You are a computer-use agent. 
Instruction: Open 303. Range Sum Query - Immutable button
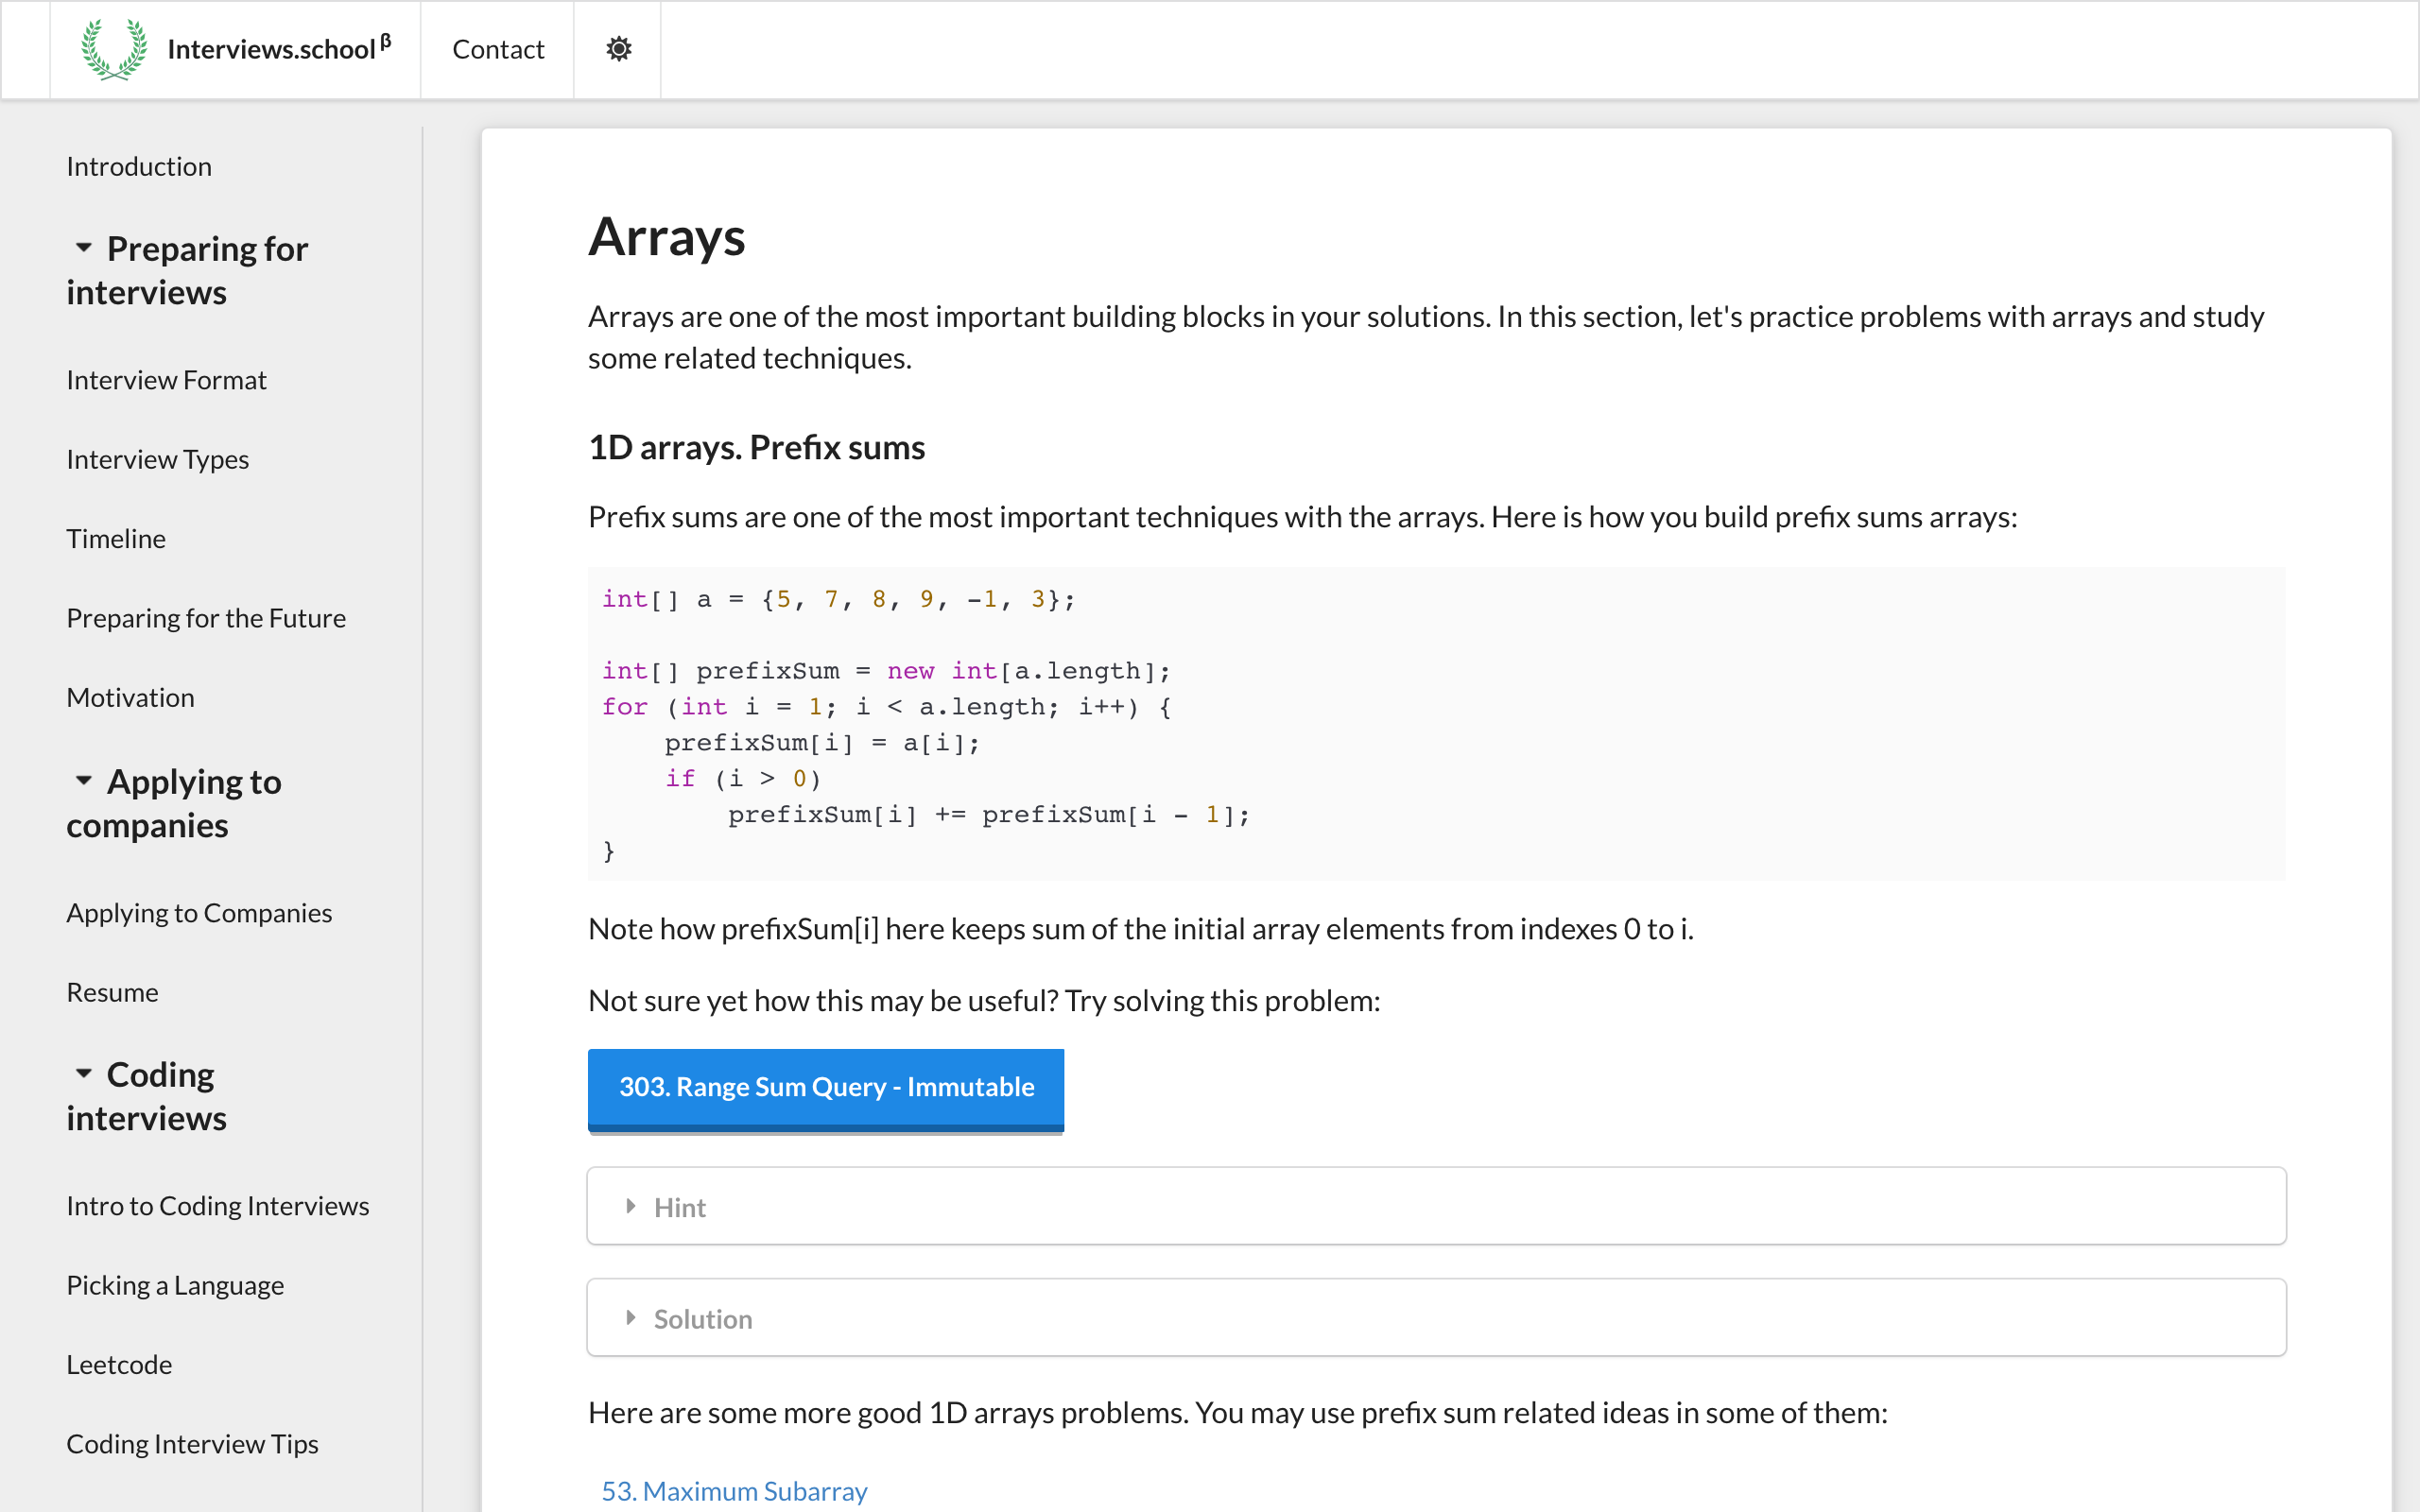pyautogui.click(x=825, y=1087)
